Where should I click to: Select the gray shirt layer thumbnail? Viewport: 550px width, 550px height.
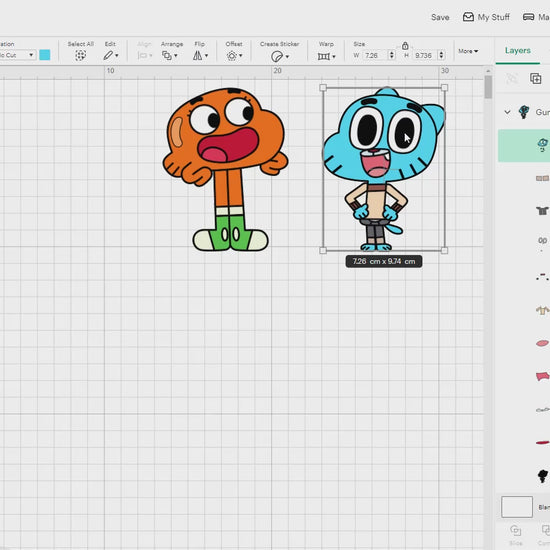[542, 210]
